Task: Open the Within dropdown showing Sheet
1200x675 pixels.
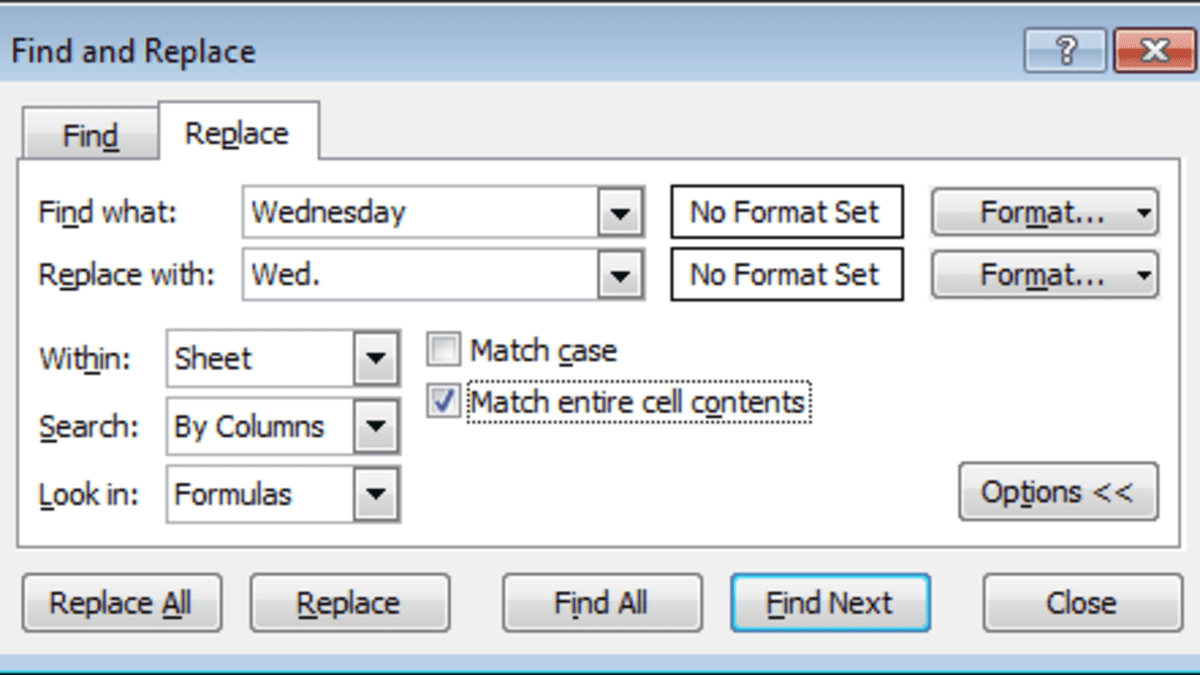Action: [376, 358]
